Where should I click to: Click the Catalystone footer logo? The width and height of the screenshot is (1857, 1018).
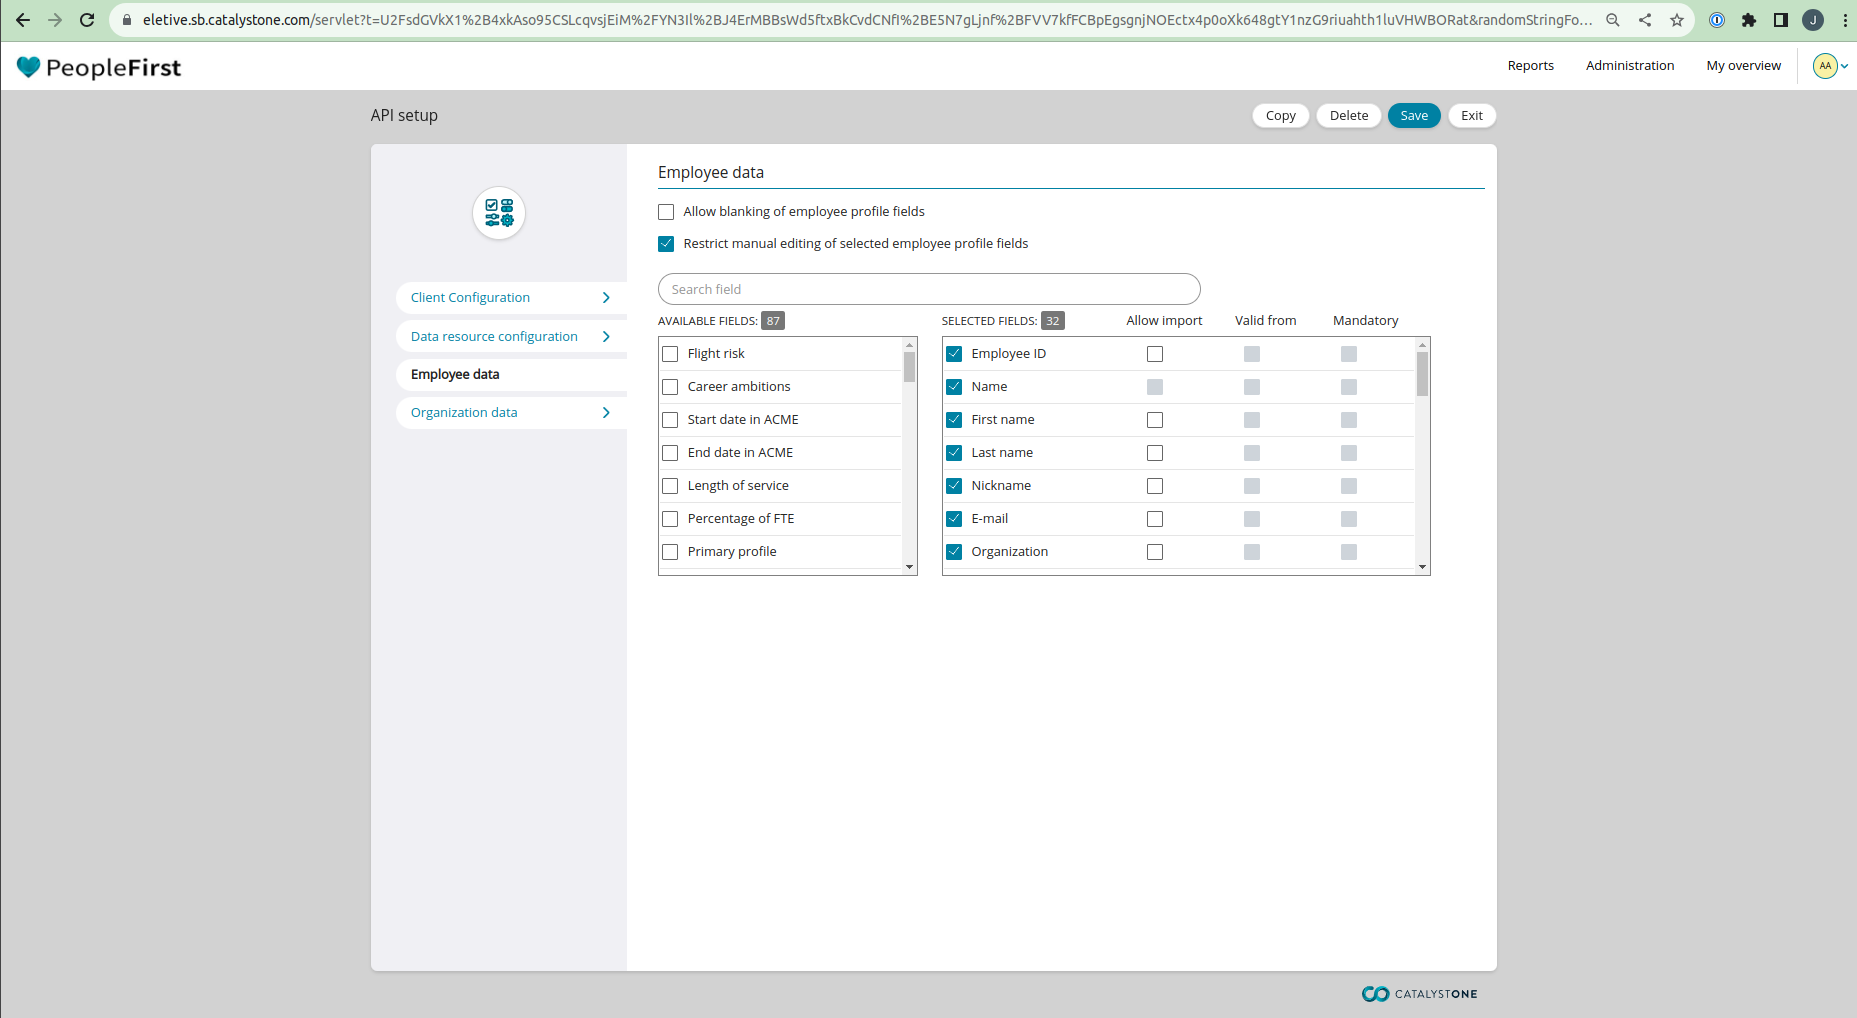tap(1420, 993)
